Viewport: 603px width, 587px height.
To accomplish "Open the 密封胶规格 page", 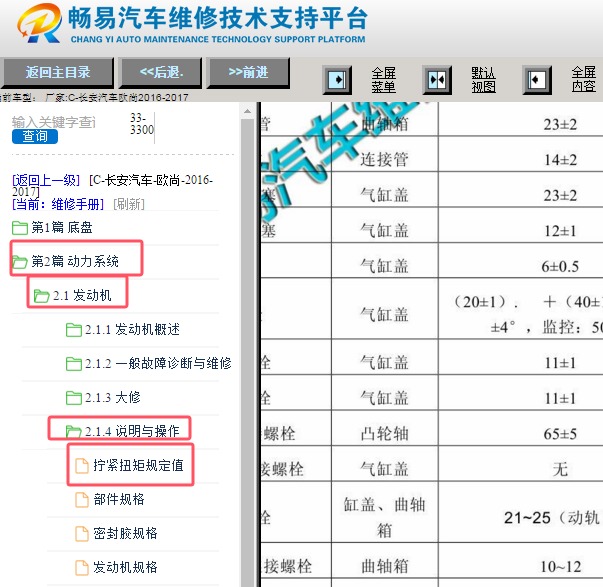I will point(125,534).
